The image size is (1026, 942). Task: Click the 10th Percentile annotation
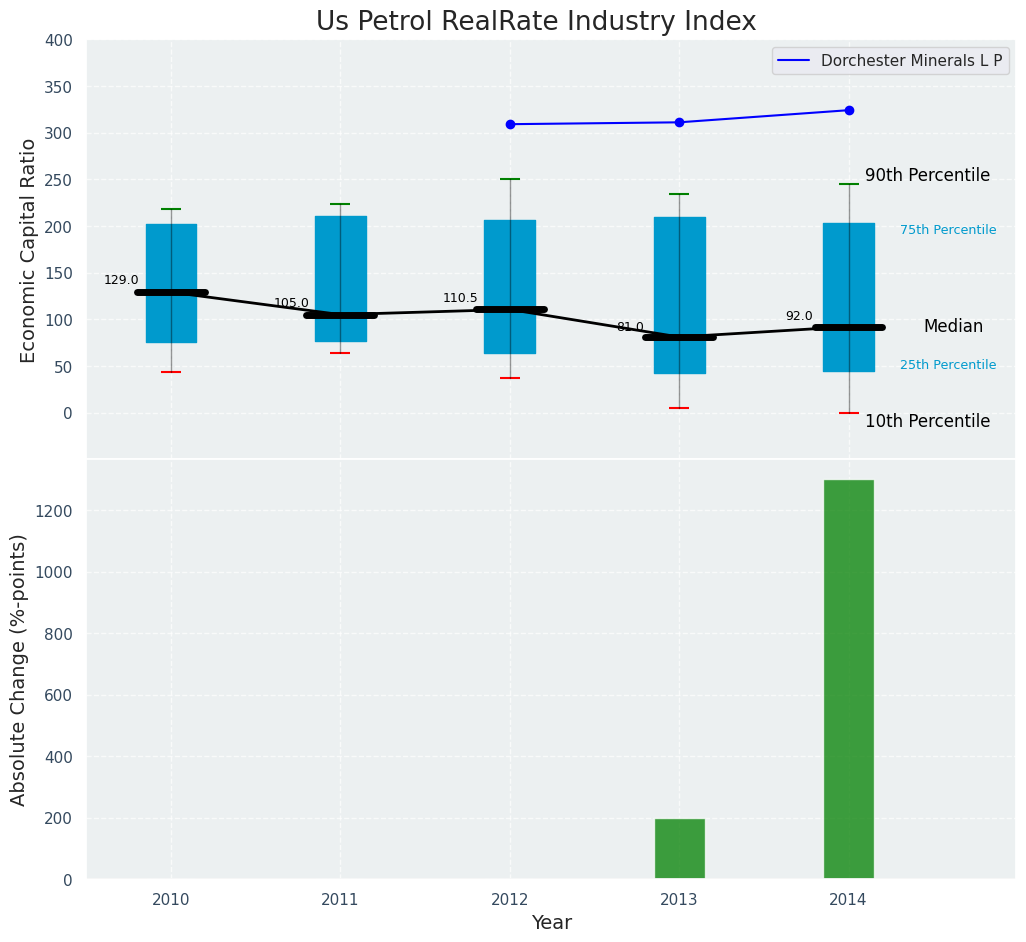pyautogui.click(x=927, y=422)
